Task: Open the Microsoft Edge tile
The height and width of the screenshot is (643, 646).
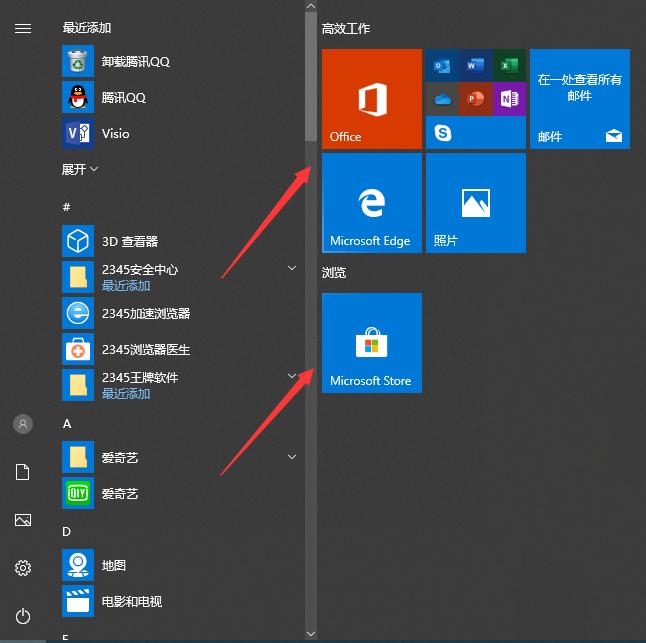Action: 372,203
